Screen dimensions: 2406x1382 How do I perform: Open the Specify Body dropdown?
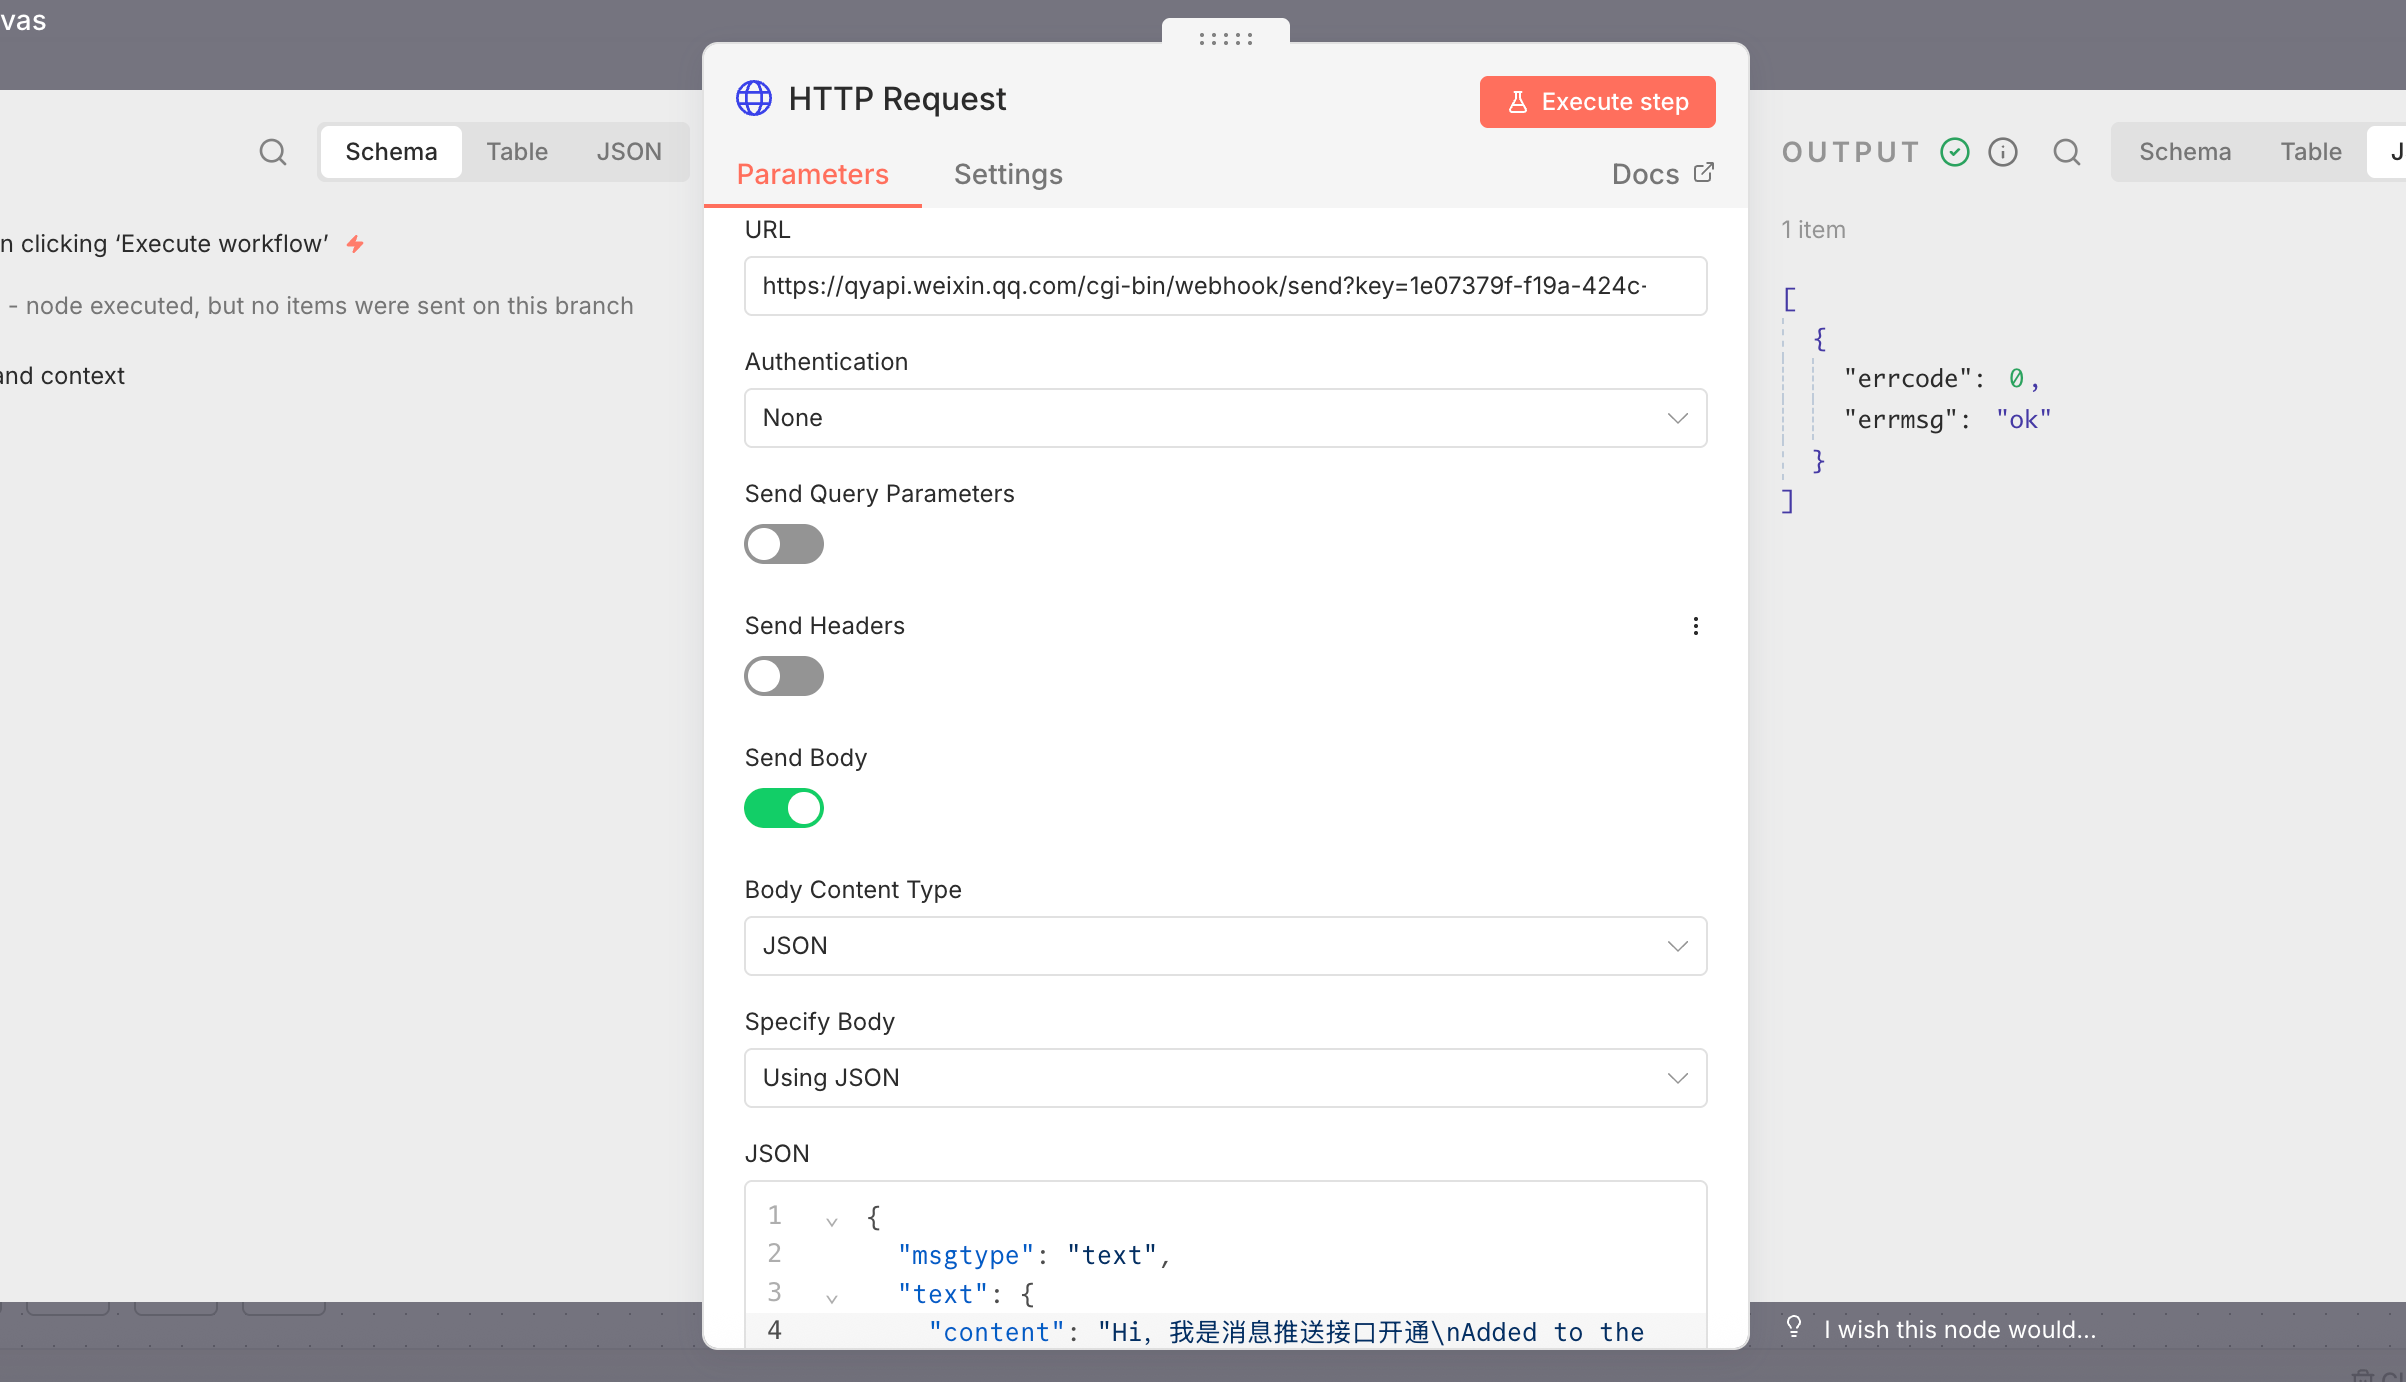coord(1225,1078)
